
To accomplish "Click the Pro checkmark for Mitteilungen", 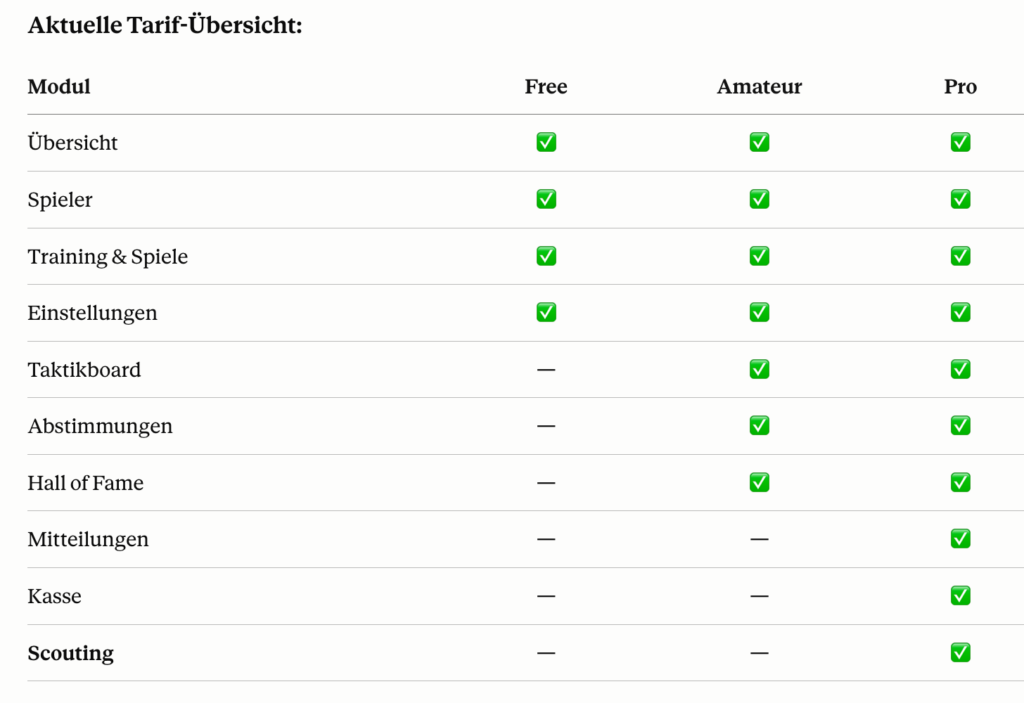I will [x=960, y=538].
